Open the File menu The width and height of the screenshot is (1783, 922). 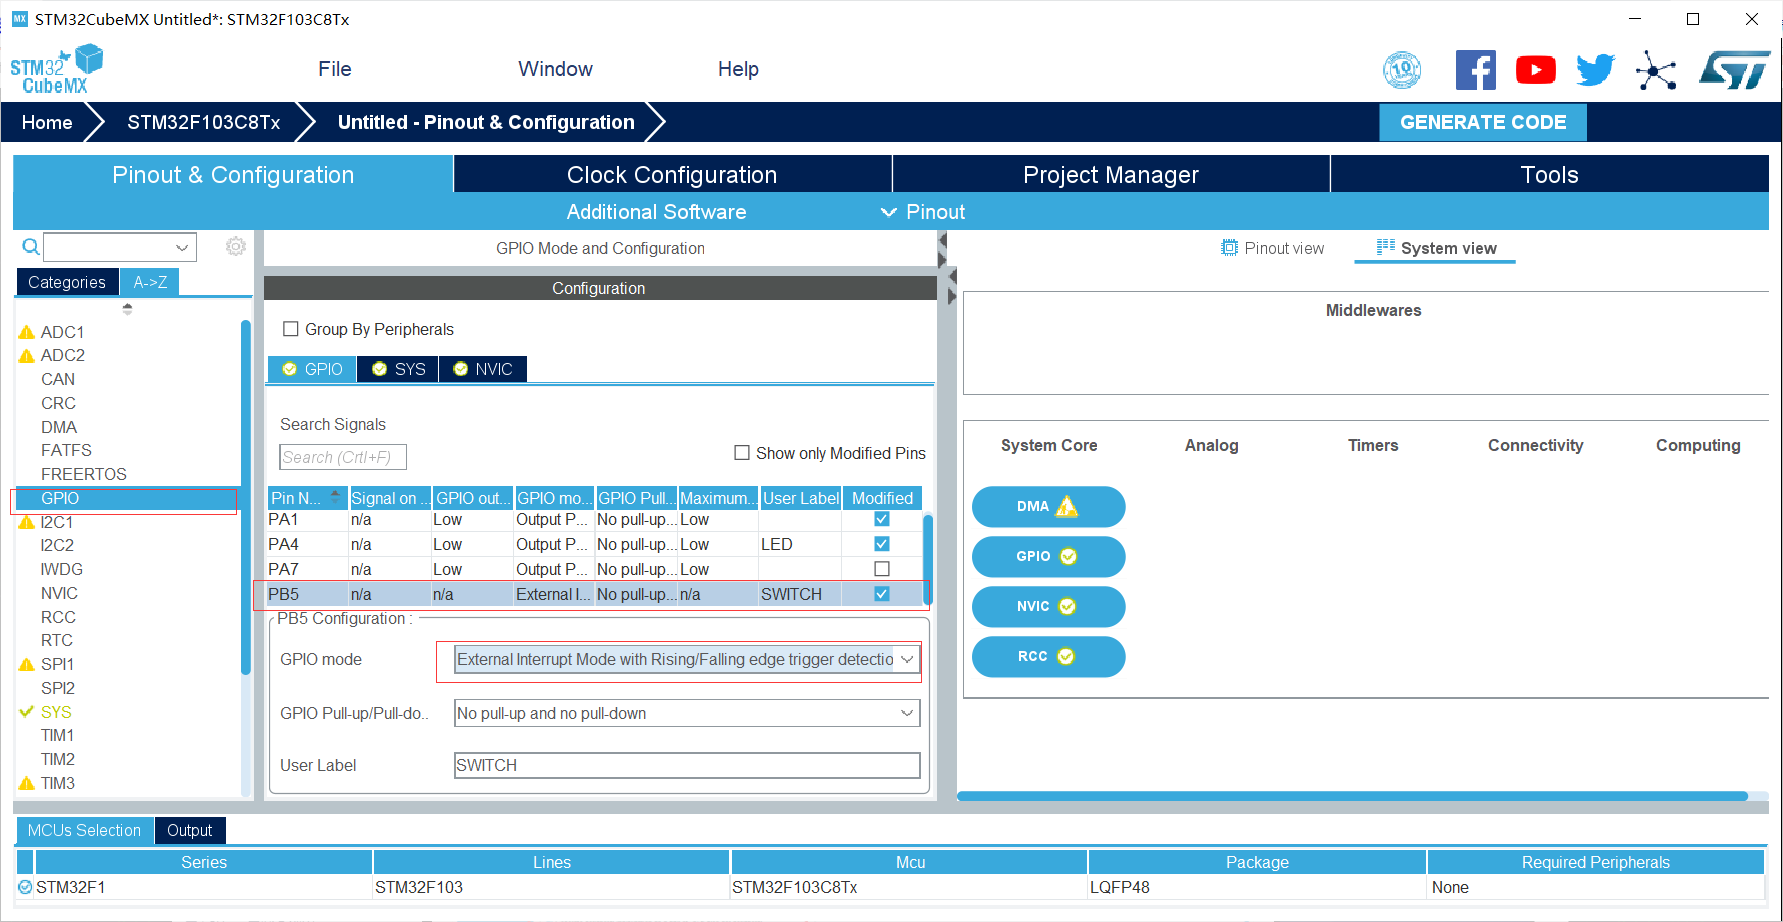[x=335, y=69]
